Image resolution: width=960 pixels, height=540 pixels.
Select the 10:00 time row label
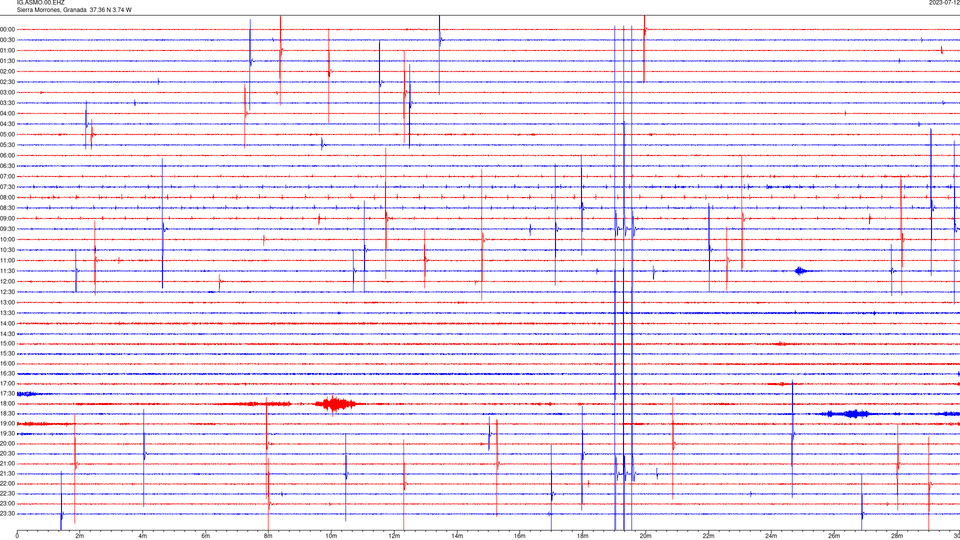click(x=7, y=239)
